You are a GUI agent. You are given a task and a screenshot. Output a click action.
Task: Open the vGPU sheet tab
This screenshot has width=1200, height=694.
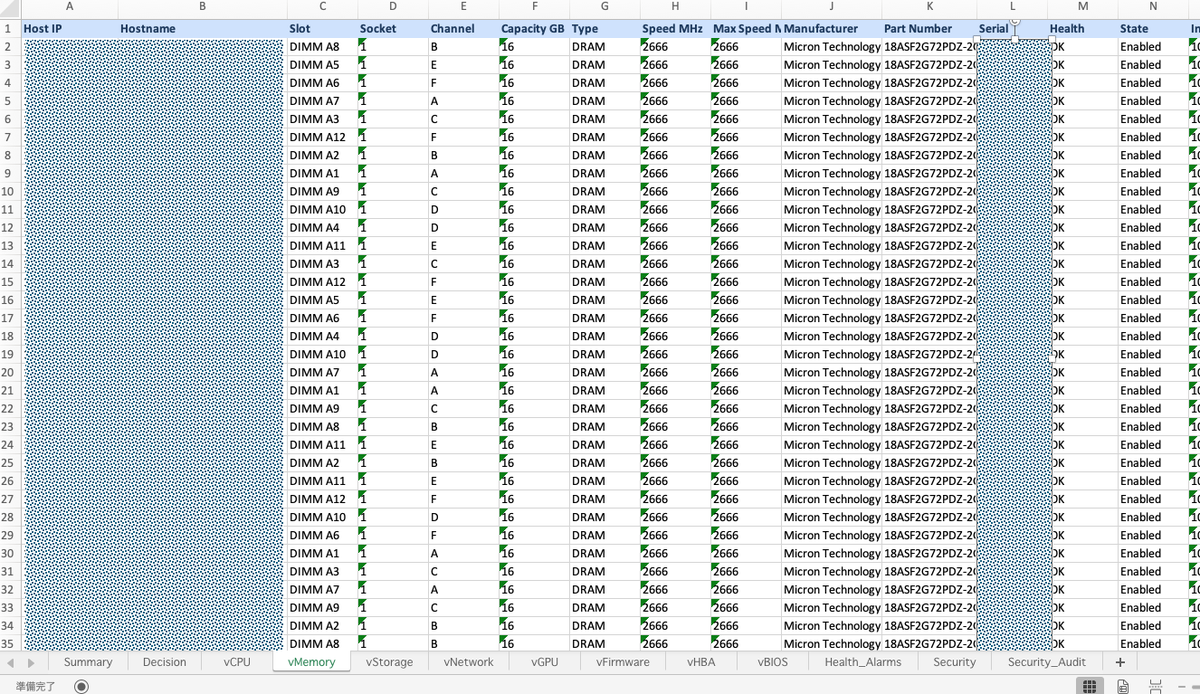coord(545,662)
